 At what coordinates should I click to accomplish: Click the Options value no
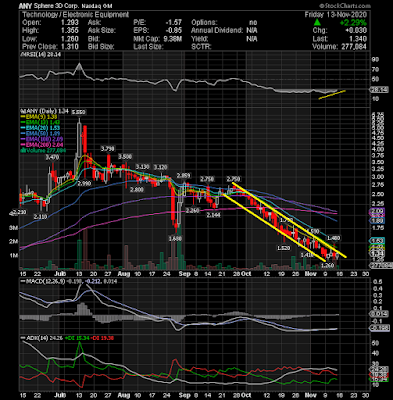253,23
